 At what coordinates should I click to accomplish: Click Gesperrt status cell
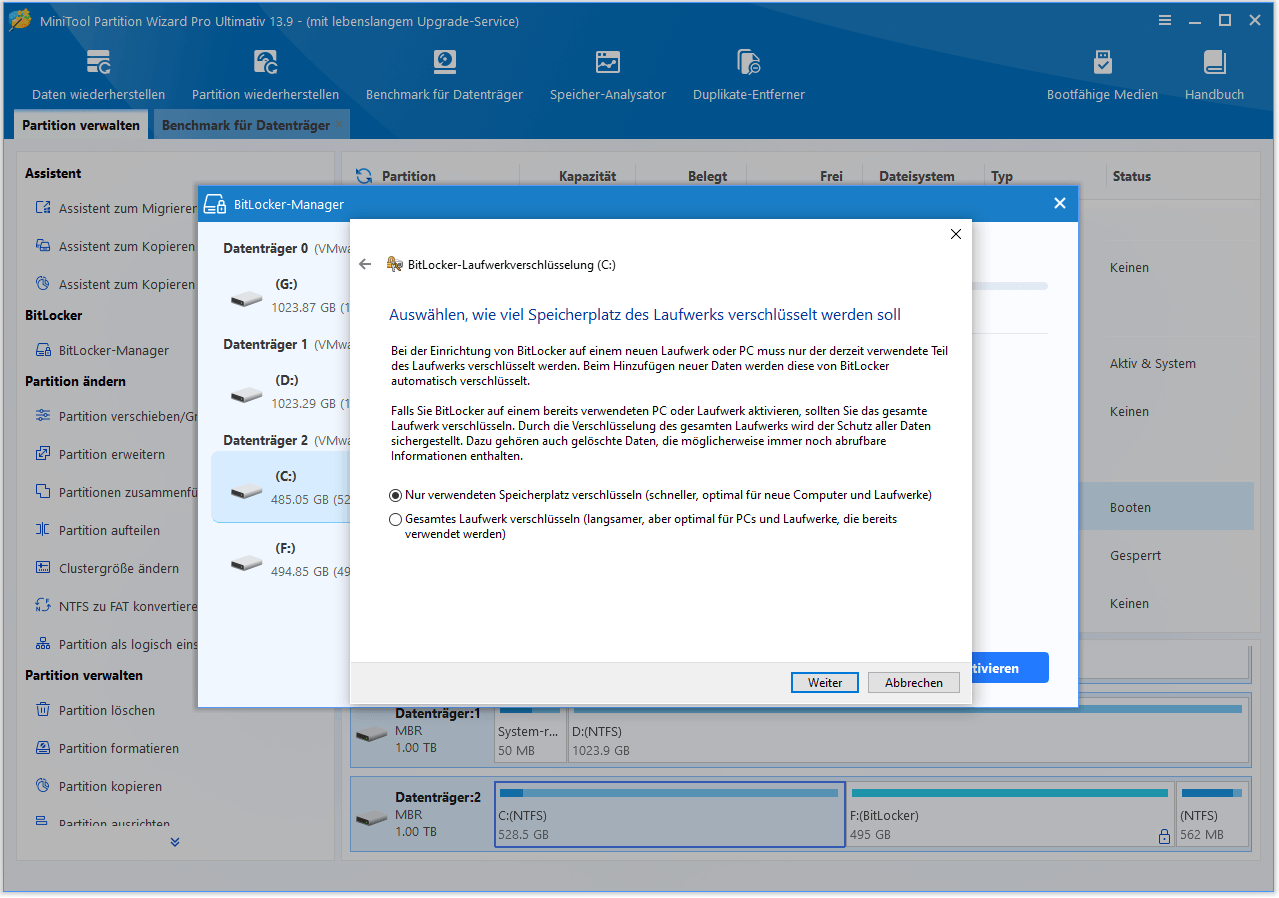tap(1135, 556)
